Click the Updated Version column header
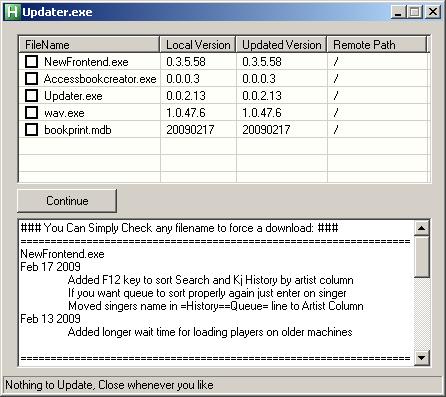 (281, 44)
